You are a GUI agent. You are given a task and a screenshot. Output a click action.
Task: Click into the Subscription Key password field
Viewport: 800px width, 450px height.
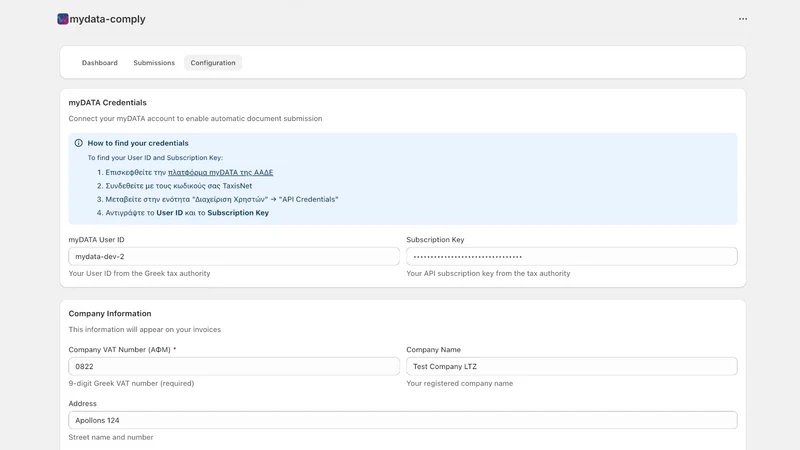pyautogui.click(x=571, y=257)
